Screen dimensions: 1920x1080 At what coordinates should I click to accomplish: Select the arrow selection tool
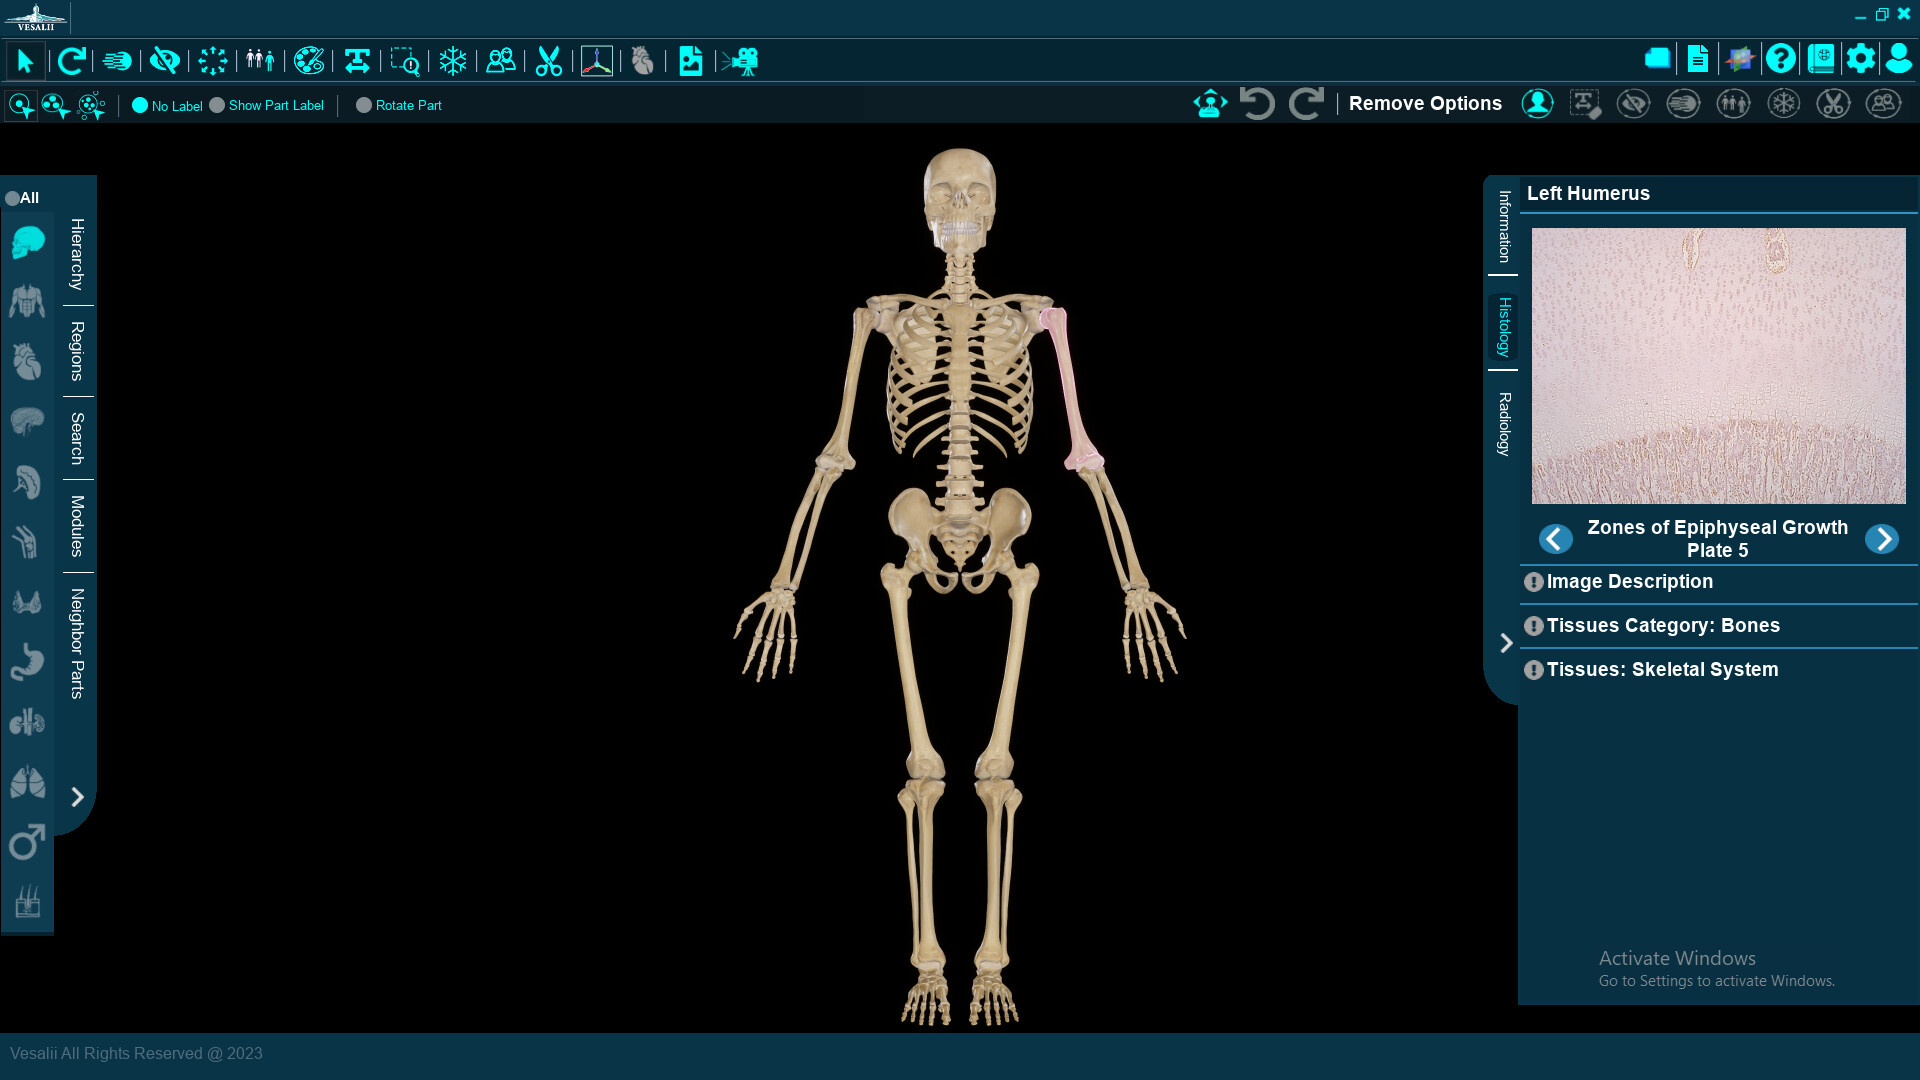[x=24, y=61]
